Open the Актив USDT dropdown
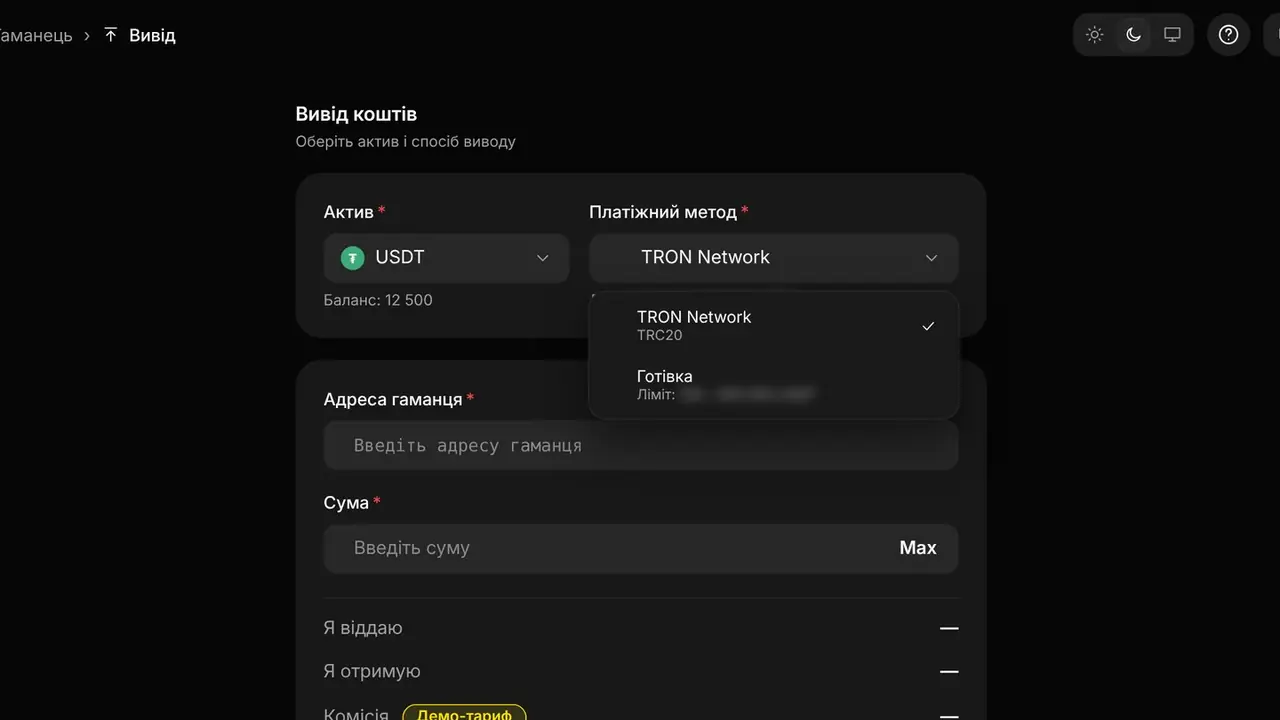This screenshot has height=720, width=1280. 446,258
